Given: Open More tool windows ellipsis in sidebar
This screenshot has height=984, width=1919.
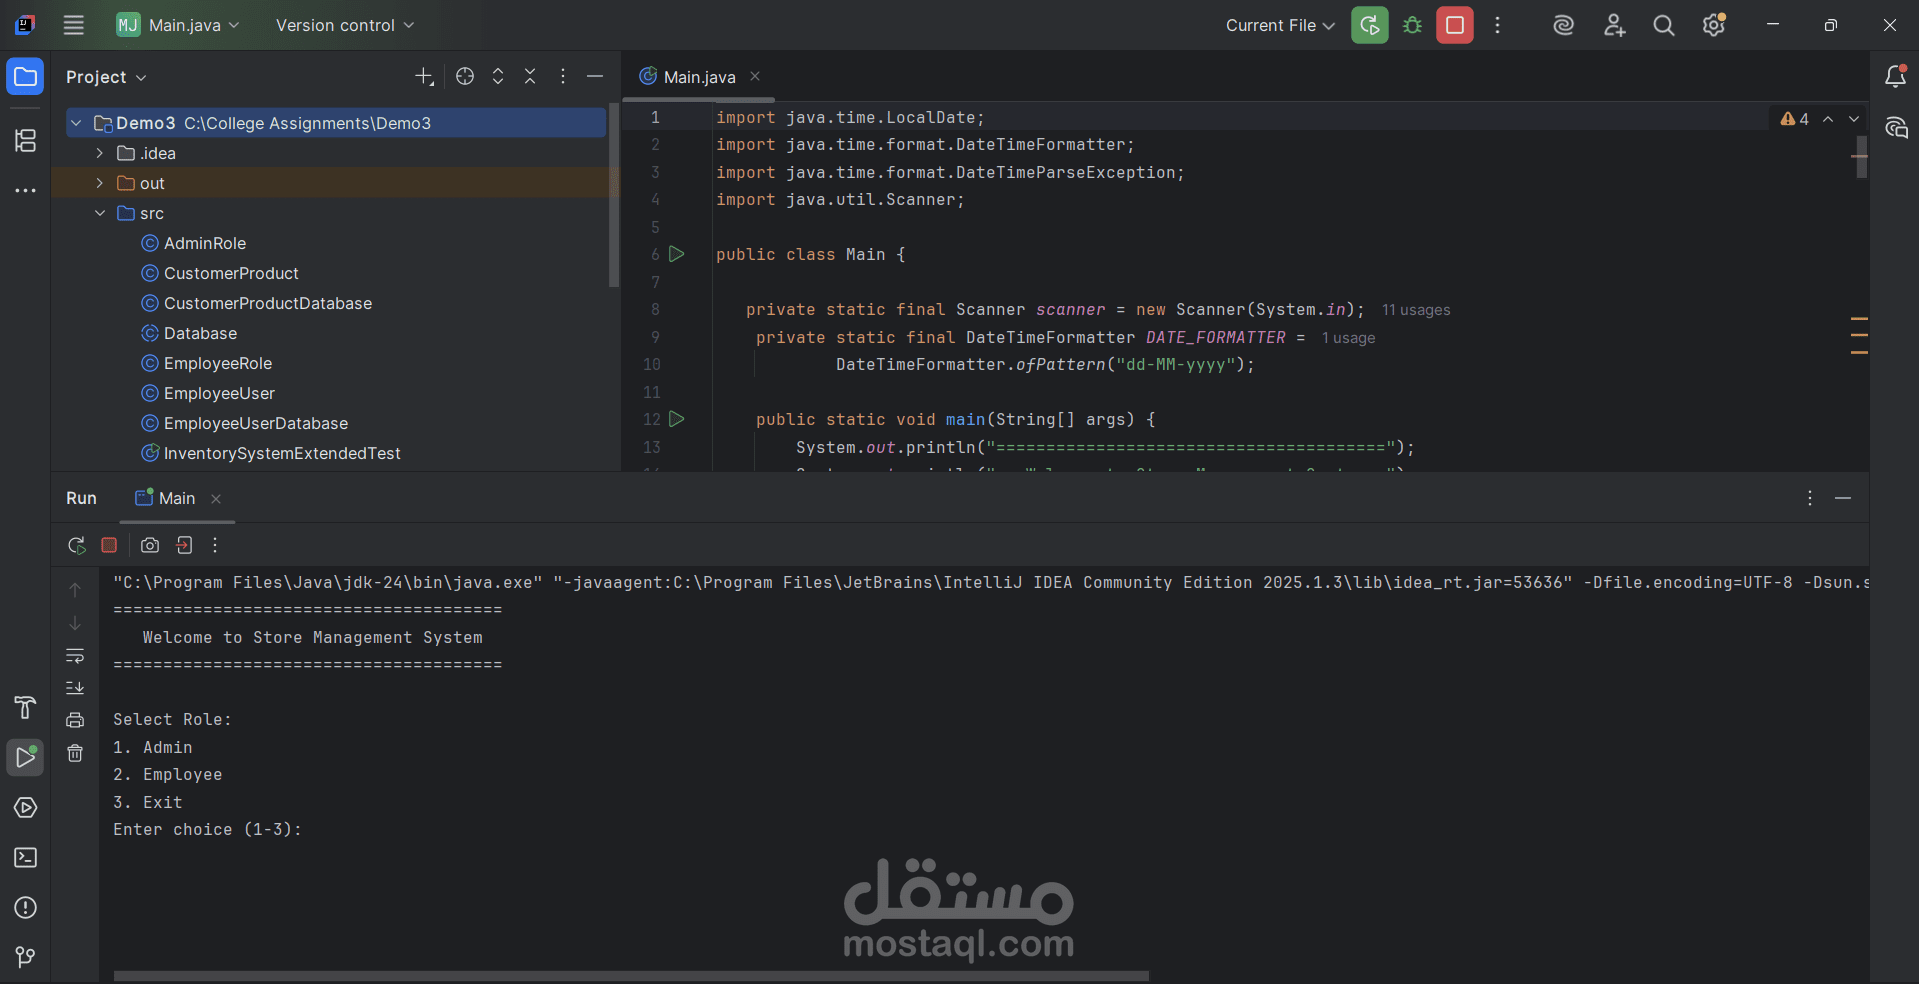Looking at the screenshot, I should coord(25,190).
